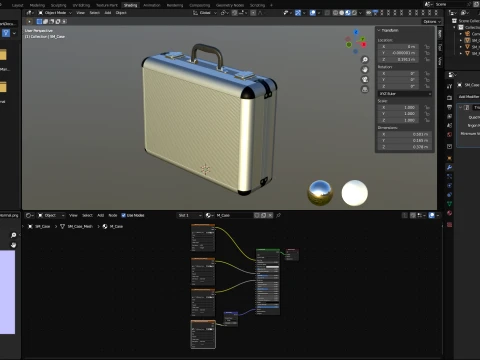Click the pin icon beside M_Case material
This screenshot has height=360, width=480.
(x=278, y=215)
